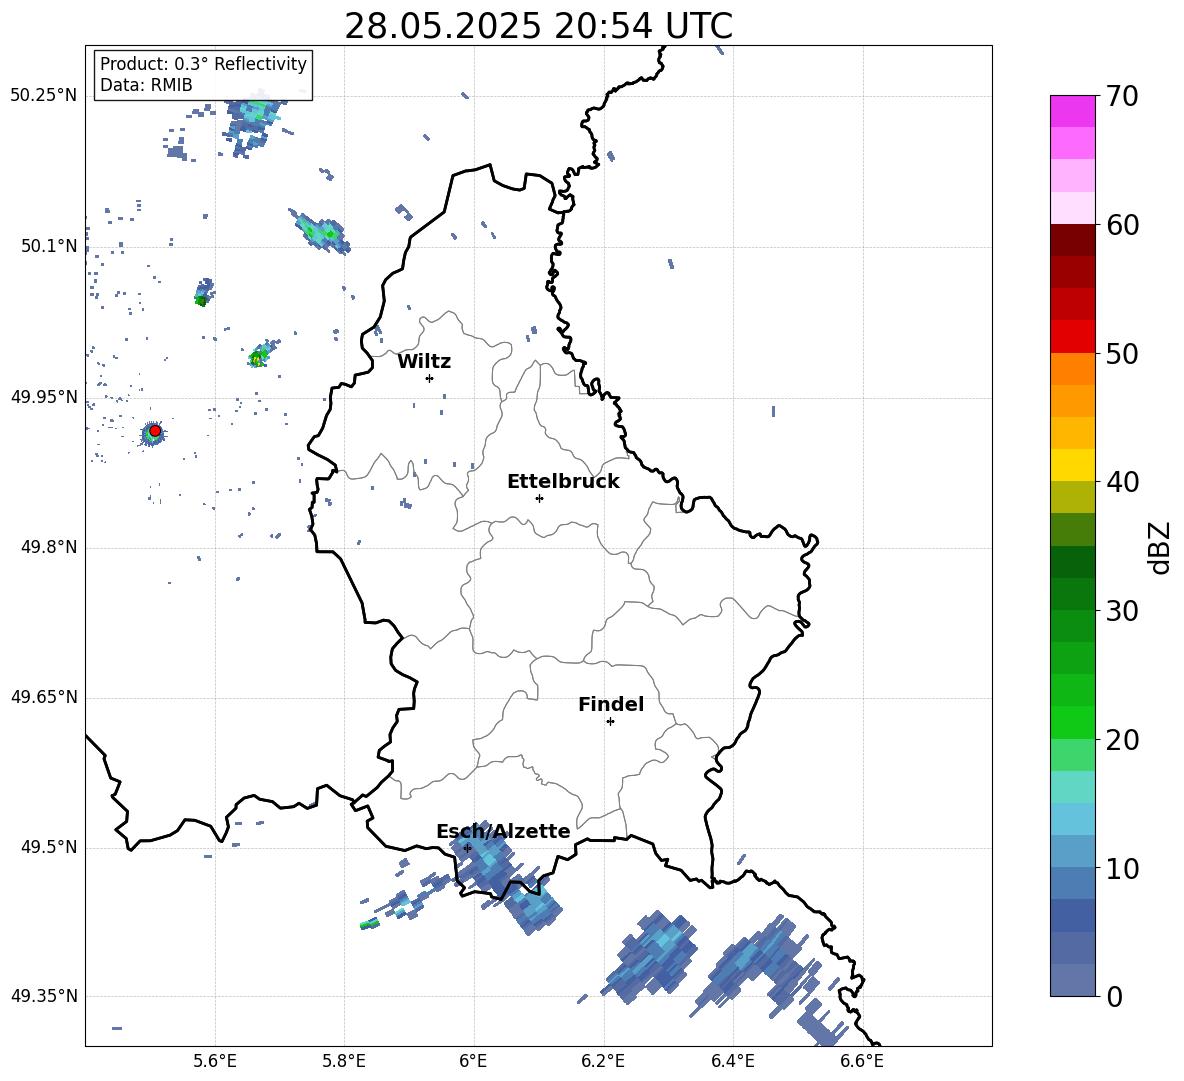Click the red dot radar marker

[155, 431]
